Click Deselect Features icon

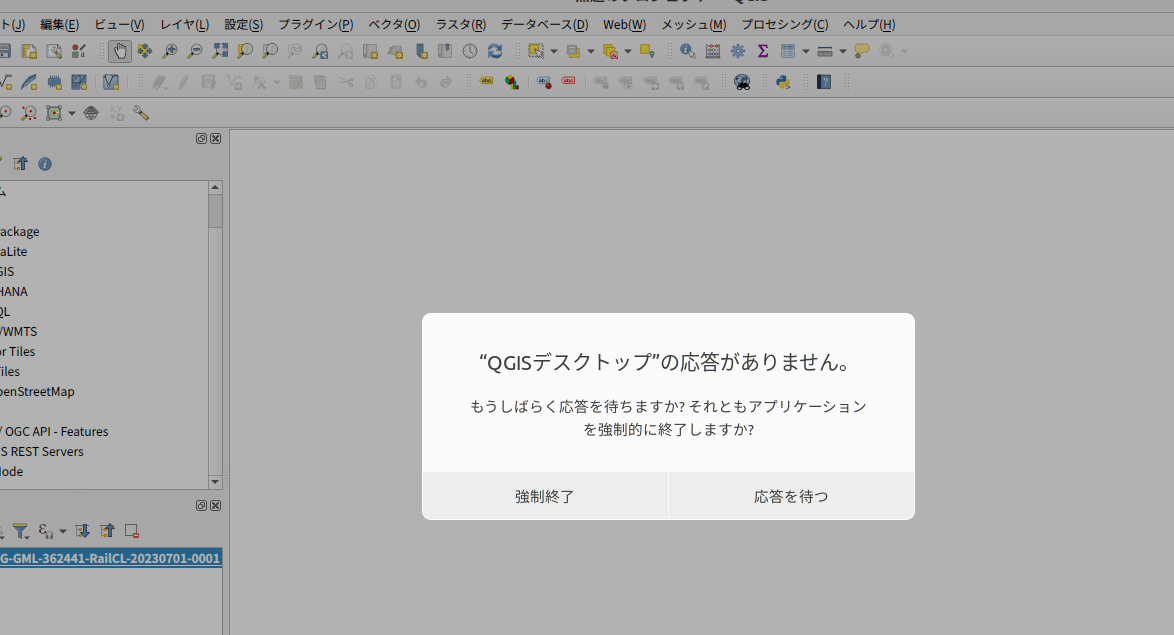[x=610, y=51]
